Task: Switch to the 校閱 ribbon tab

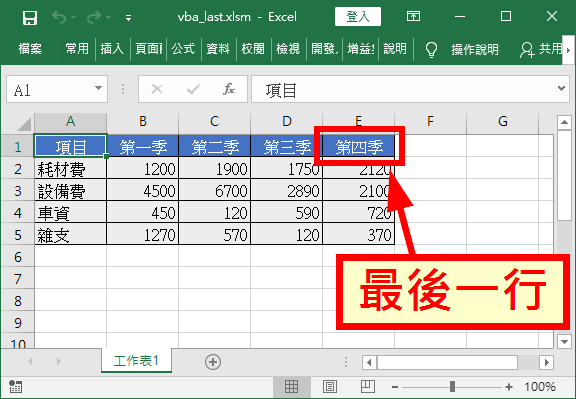Action: click(x=253, y=48)
